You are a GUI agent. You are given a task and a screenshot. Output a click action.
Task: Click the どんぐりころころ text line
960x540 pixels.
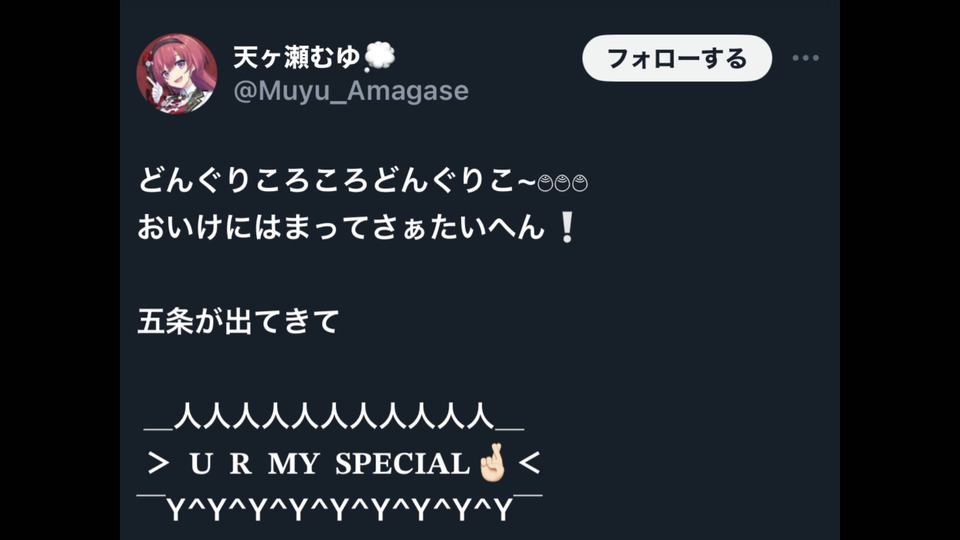click(362, 181)
